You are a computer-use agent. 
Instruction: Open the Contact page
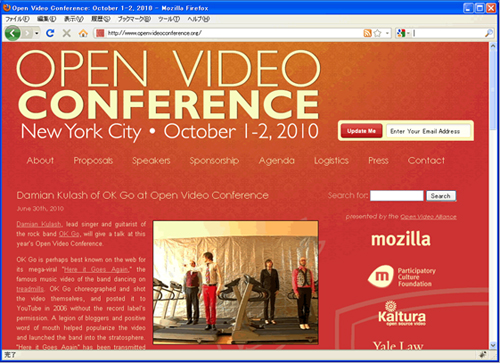[x=426, y=160]
